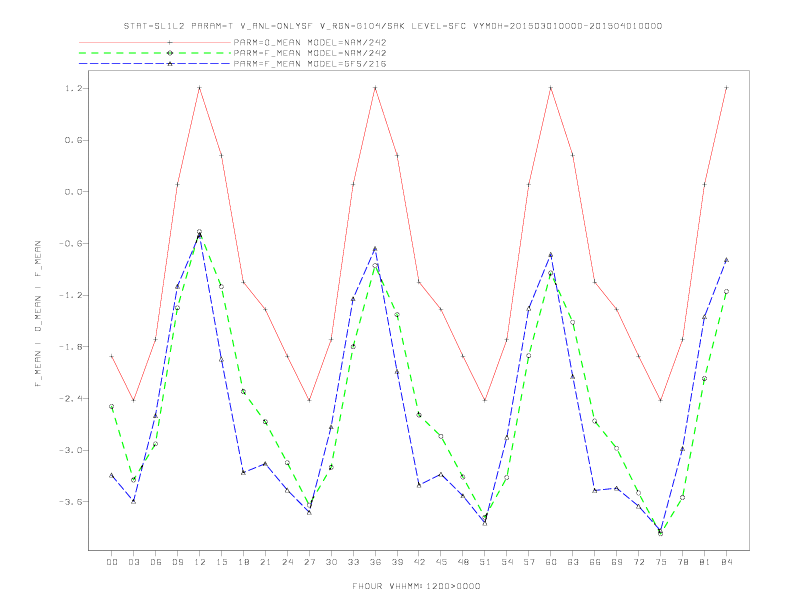Click red O_MEAN marker at hour 84

coord(726,88)
